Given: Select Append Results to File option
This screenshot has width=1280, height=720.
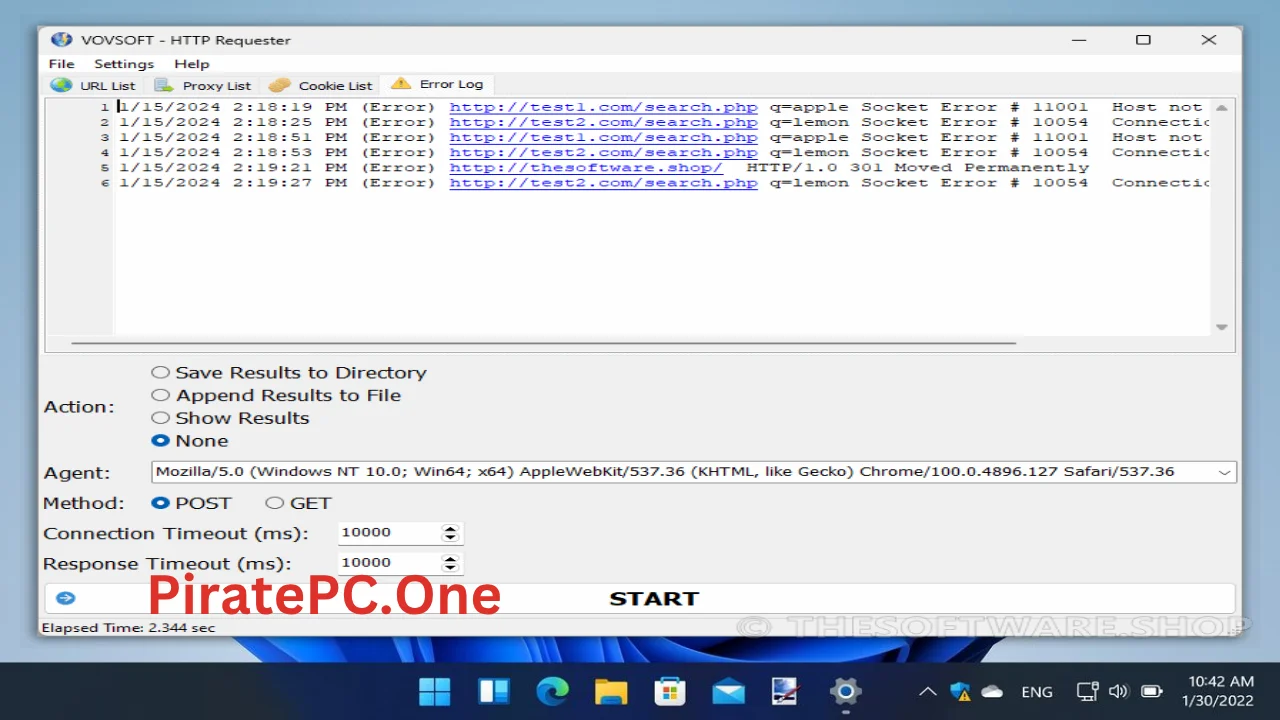Looking at the screenshot, I should point(277,396).
